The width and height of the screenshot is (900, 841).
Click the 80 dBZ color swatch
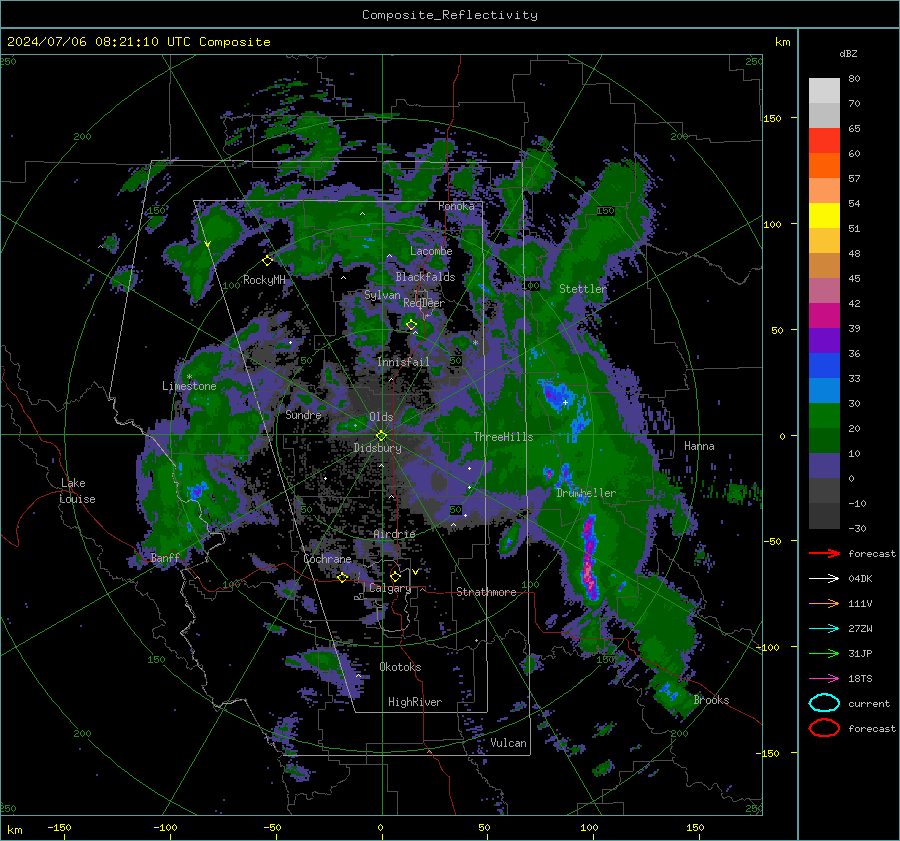coord(824,91)
